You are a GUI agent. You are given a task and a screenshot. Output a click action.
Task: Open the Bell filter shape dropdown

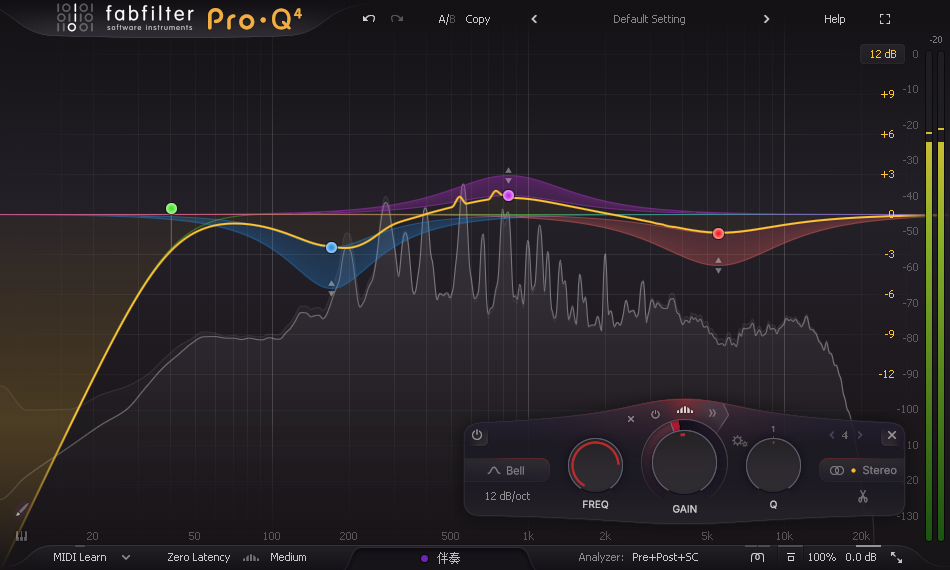[506, 470]
